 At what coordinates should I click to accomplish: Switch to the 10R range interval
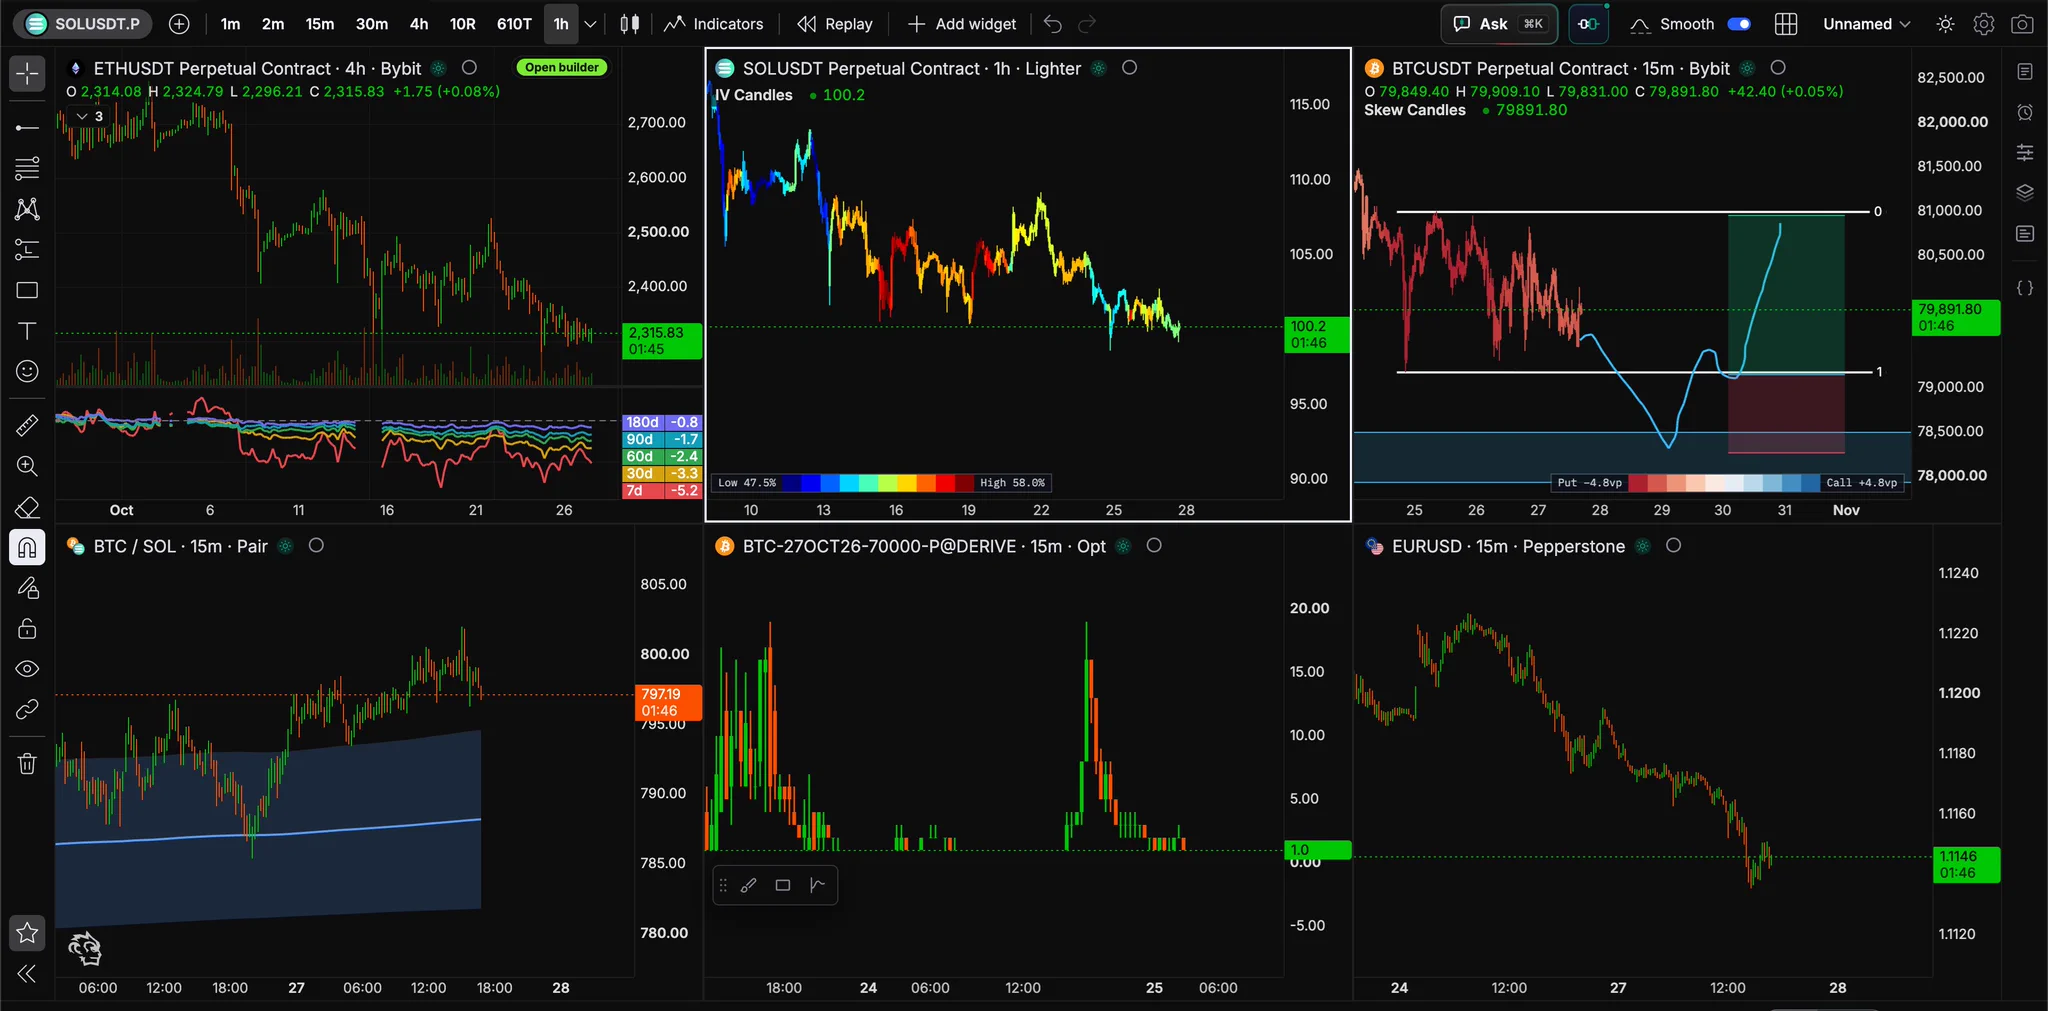point(462,24)
